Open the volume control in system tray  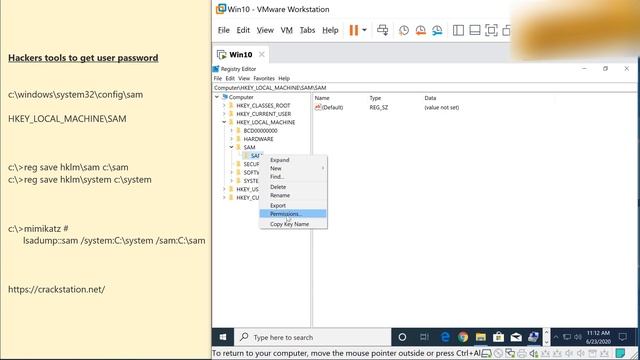pyautogui.click(x=578, y=337)
